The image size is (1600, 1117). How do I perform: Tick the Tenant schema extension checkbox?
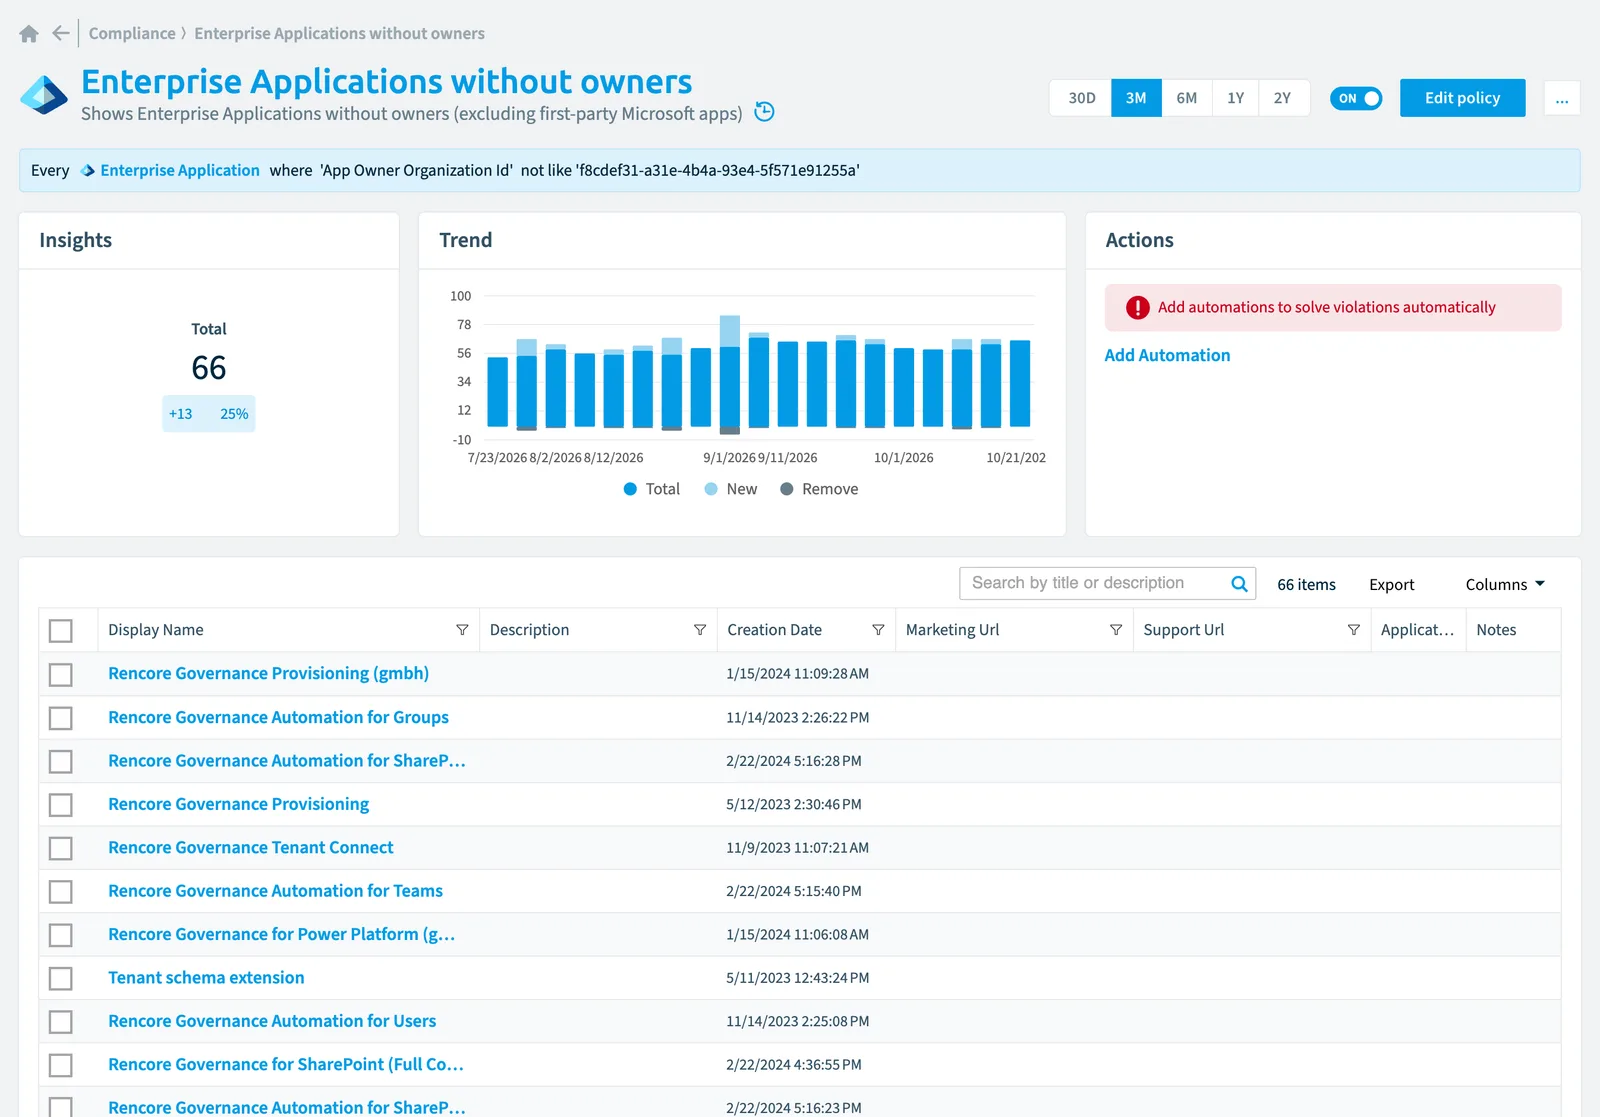[x=61, y=978]
